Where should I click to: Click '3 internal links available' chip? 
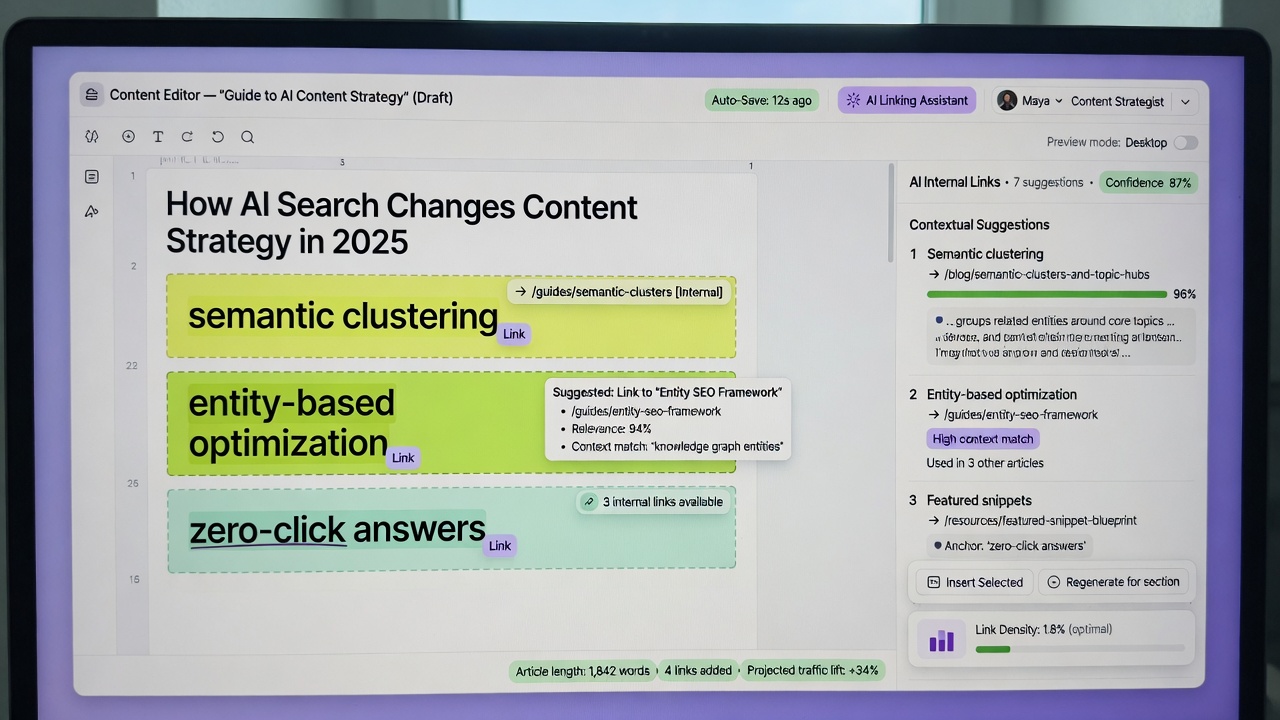point(655,502)
